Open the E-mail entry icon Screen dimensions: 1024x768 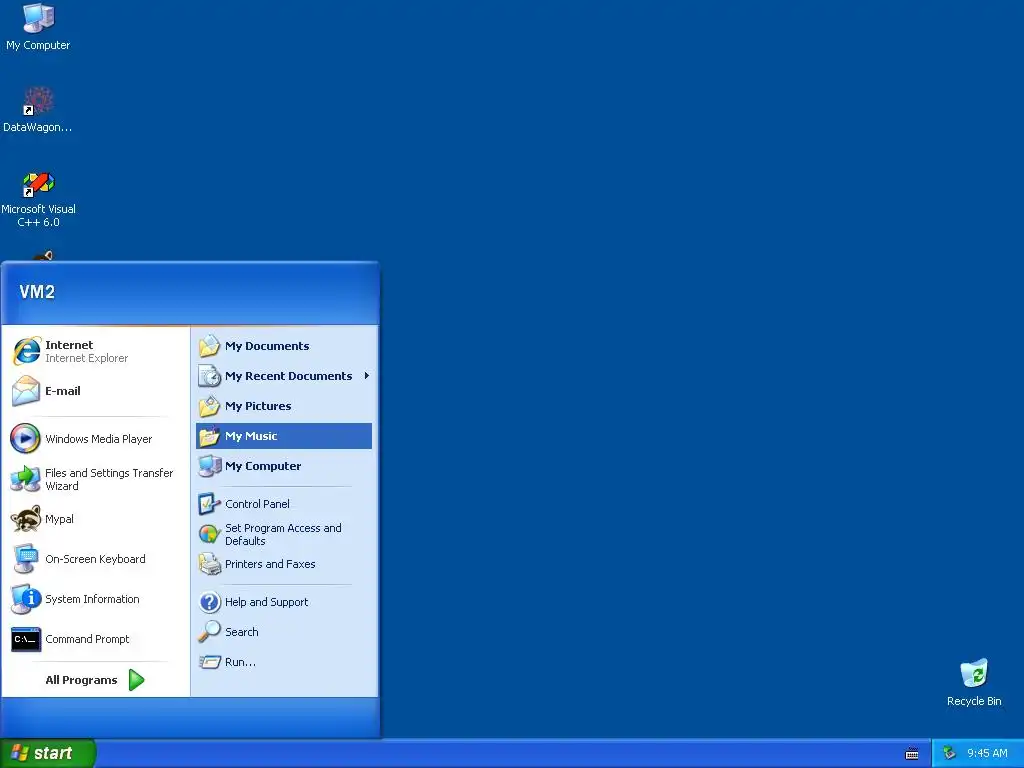26,391
